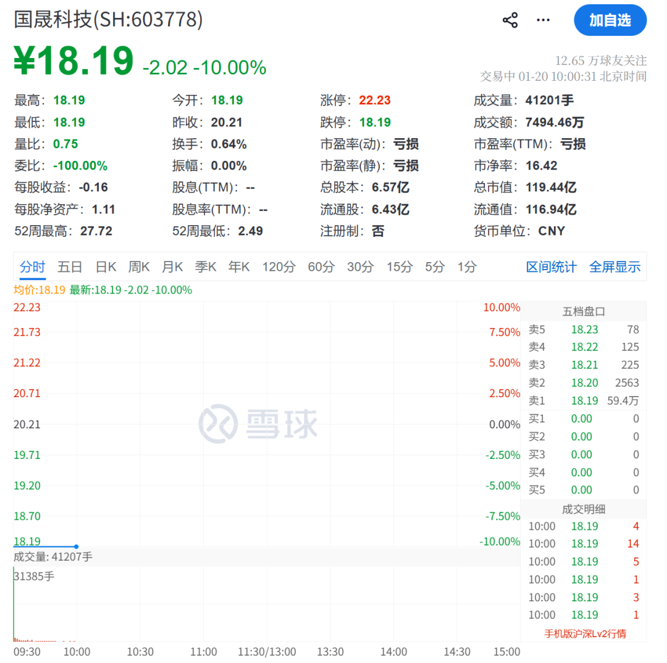
Task: Select the 120分 interval tab
Action: pos(279,267)
